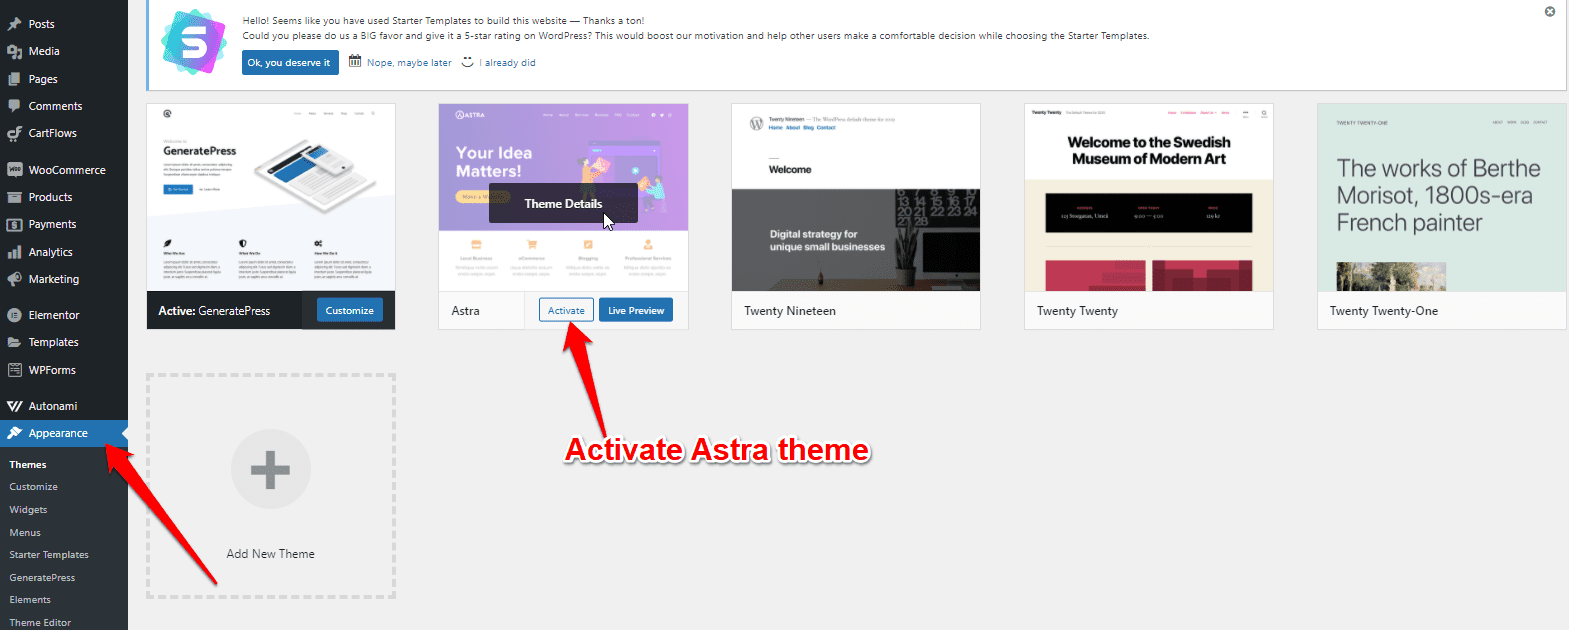Click the Twenty Nineteen theme name

[x=790, y=311]
